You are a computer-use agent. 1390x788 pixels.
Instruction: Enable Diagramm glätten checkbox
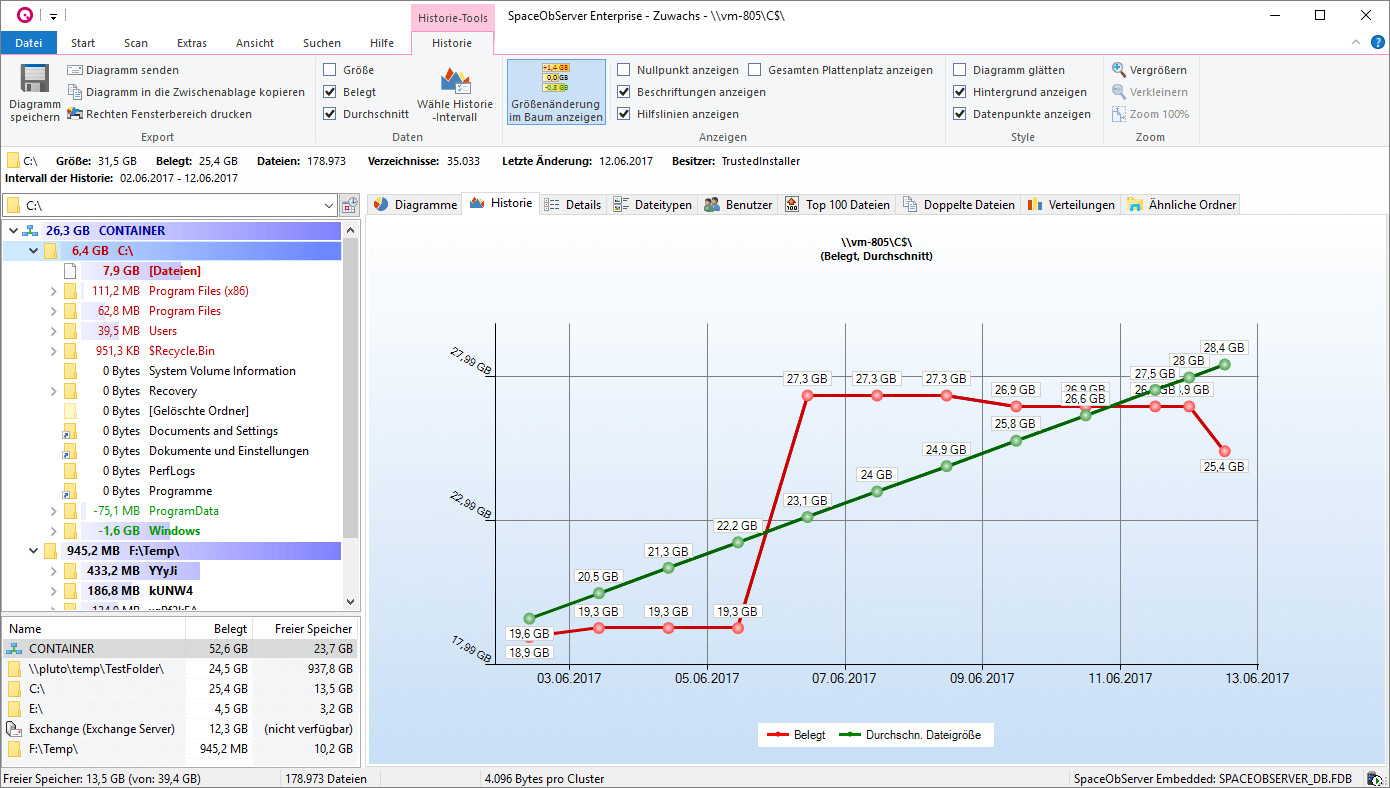pos(959,70)
